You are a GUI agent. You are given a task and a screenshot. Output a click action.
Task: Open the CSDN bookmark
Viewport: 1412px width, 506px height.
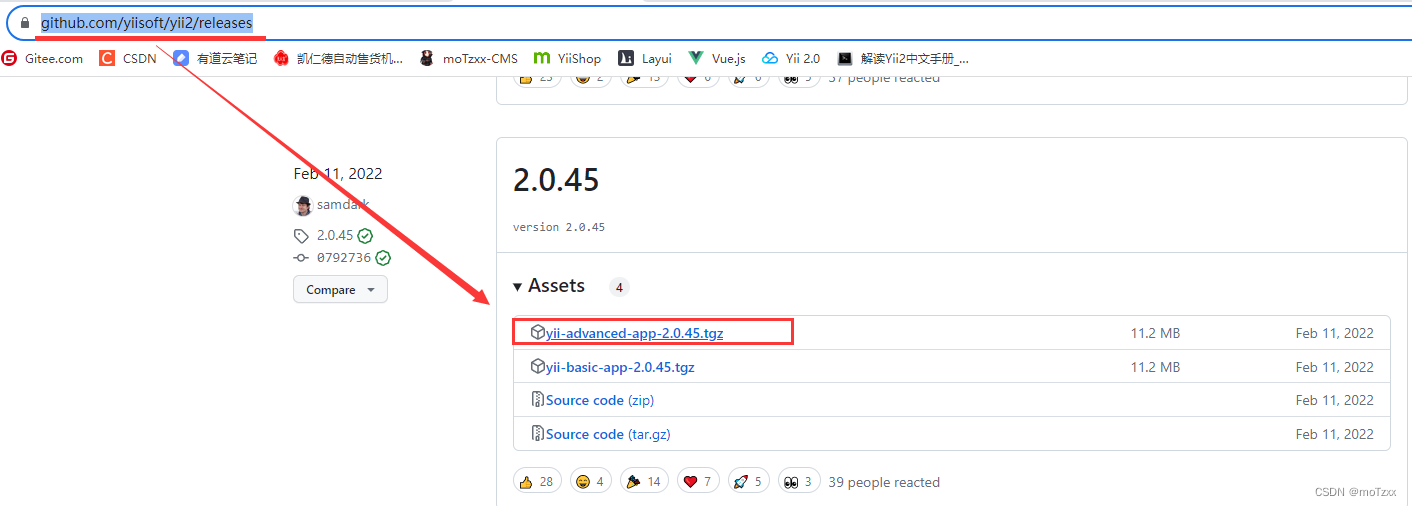[128, 58]
